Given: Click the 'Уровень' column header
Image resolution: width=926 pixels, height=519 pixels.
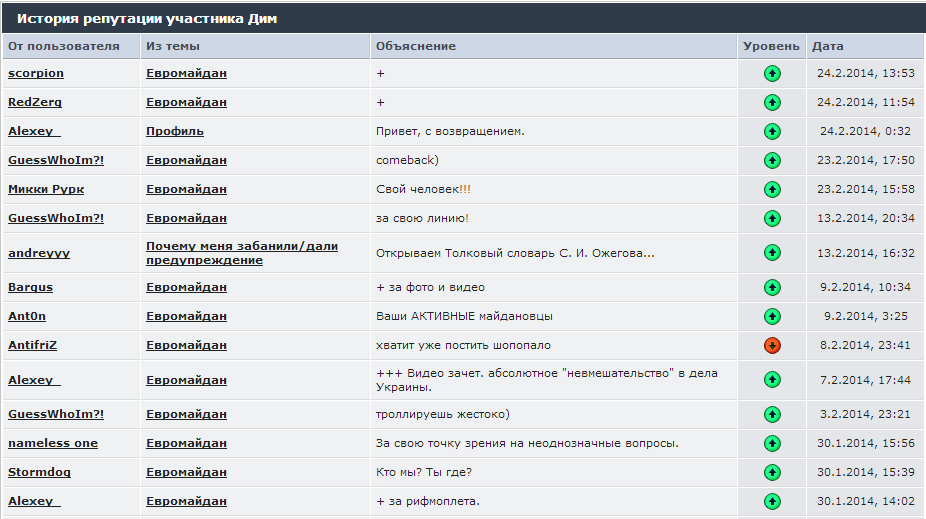Looking at the screenshot, I should tap(771, 46).
